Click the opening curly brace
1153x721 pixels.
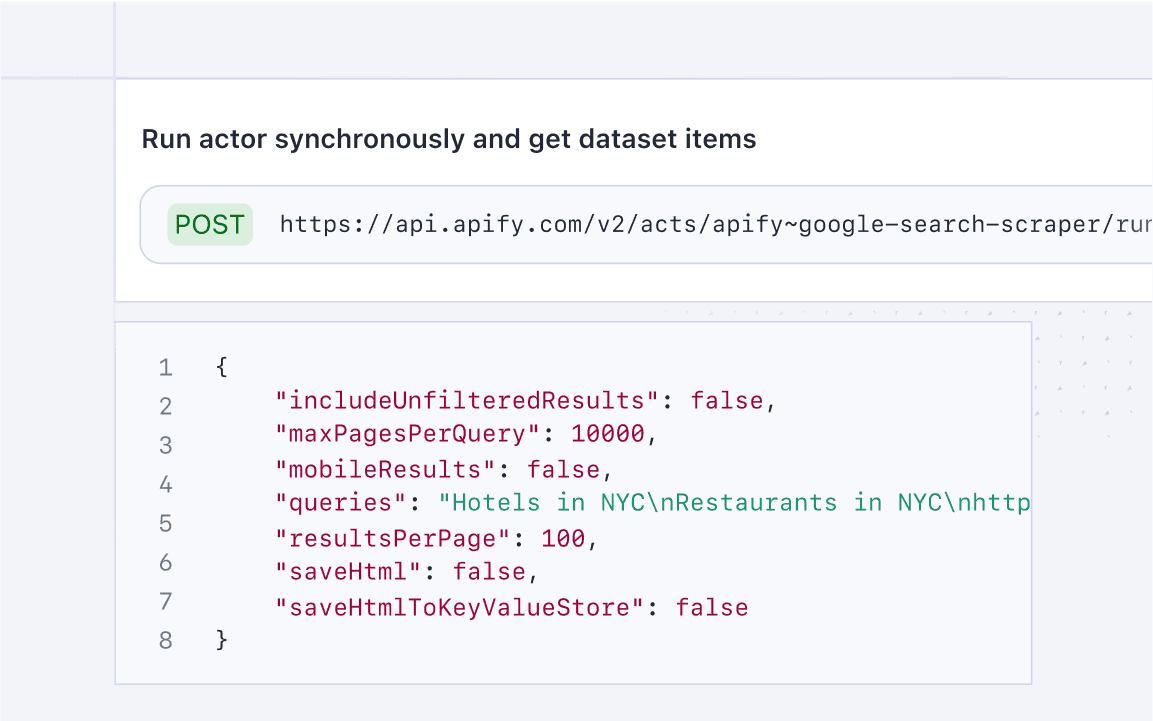click(x=222, y=367)
